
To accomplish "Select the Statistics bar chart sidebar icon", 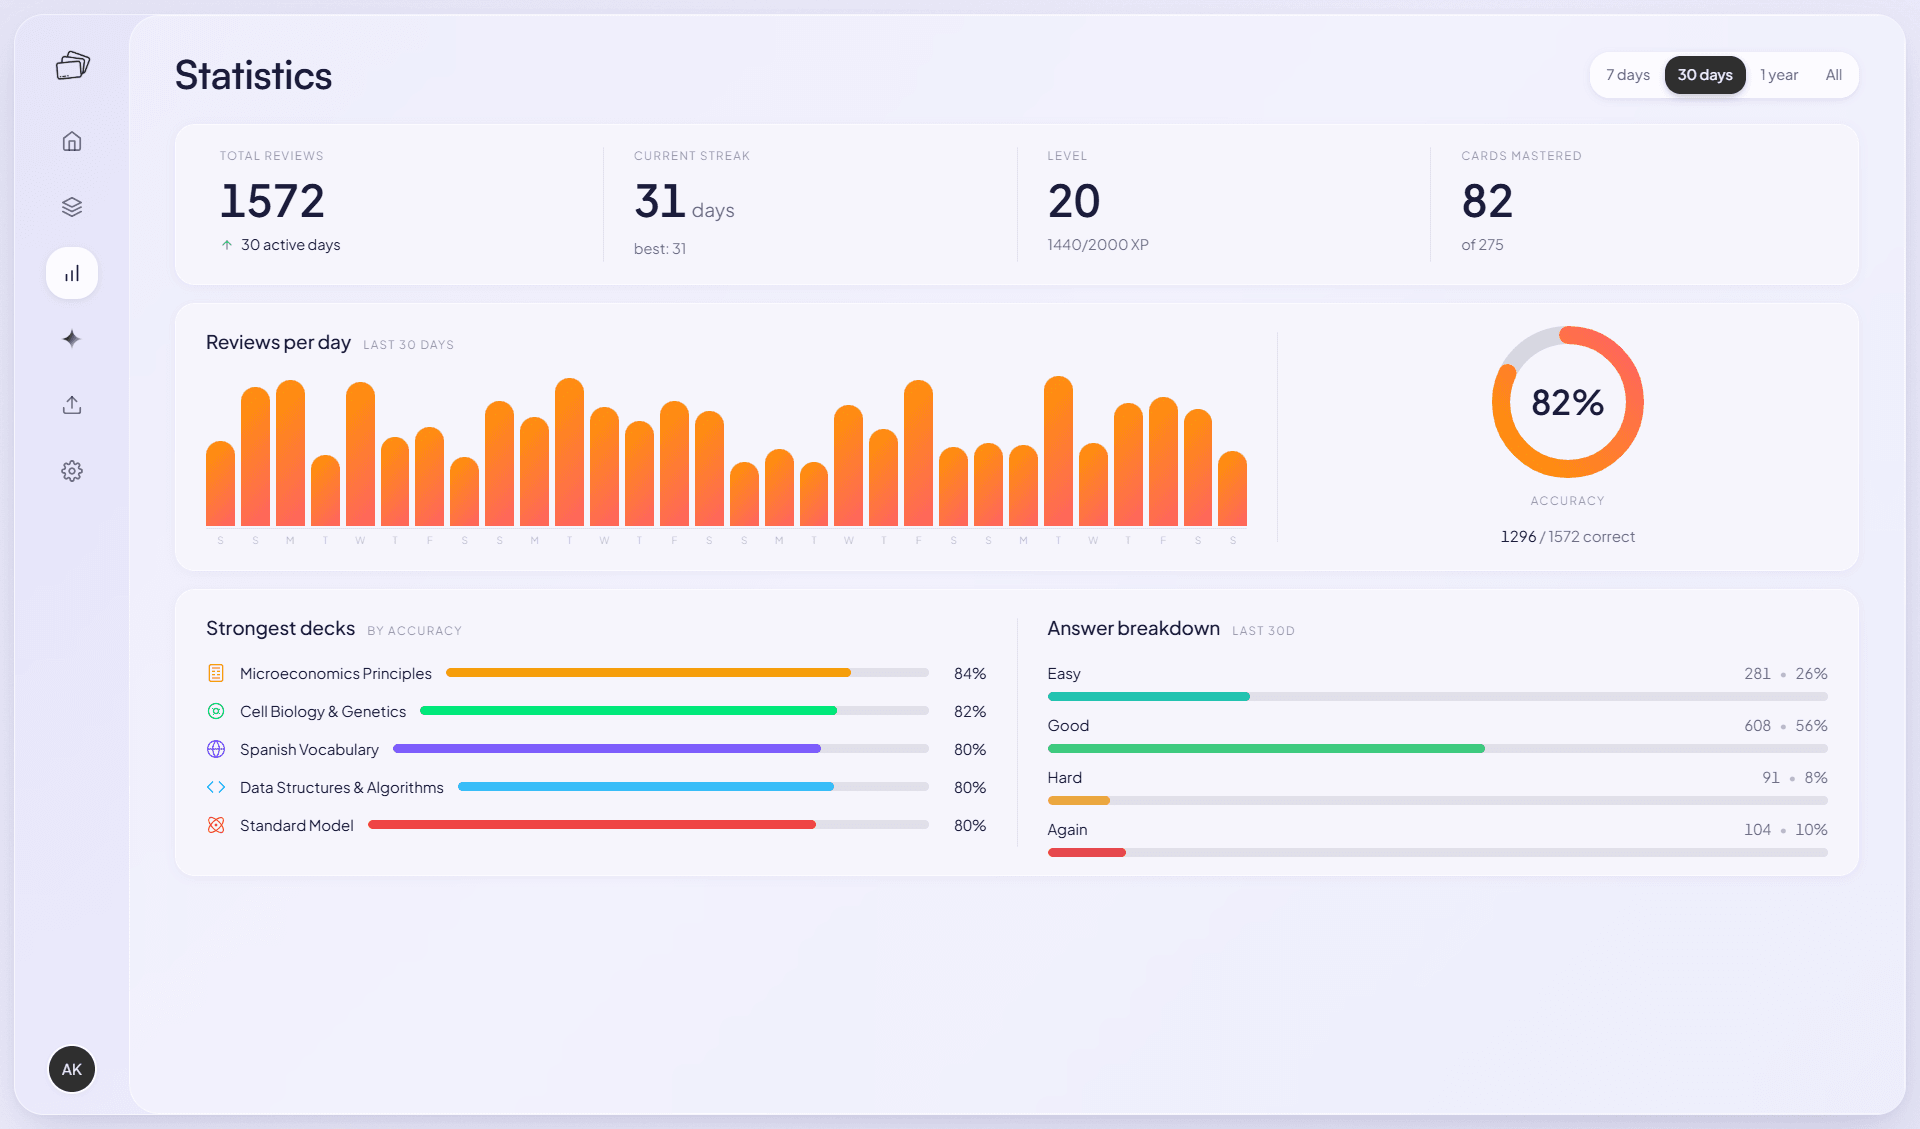I will [x=72, y=273].
